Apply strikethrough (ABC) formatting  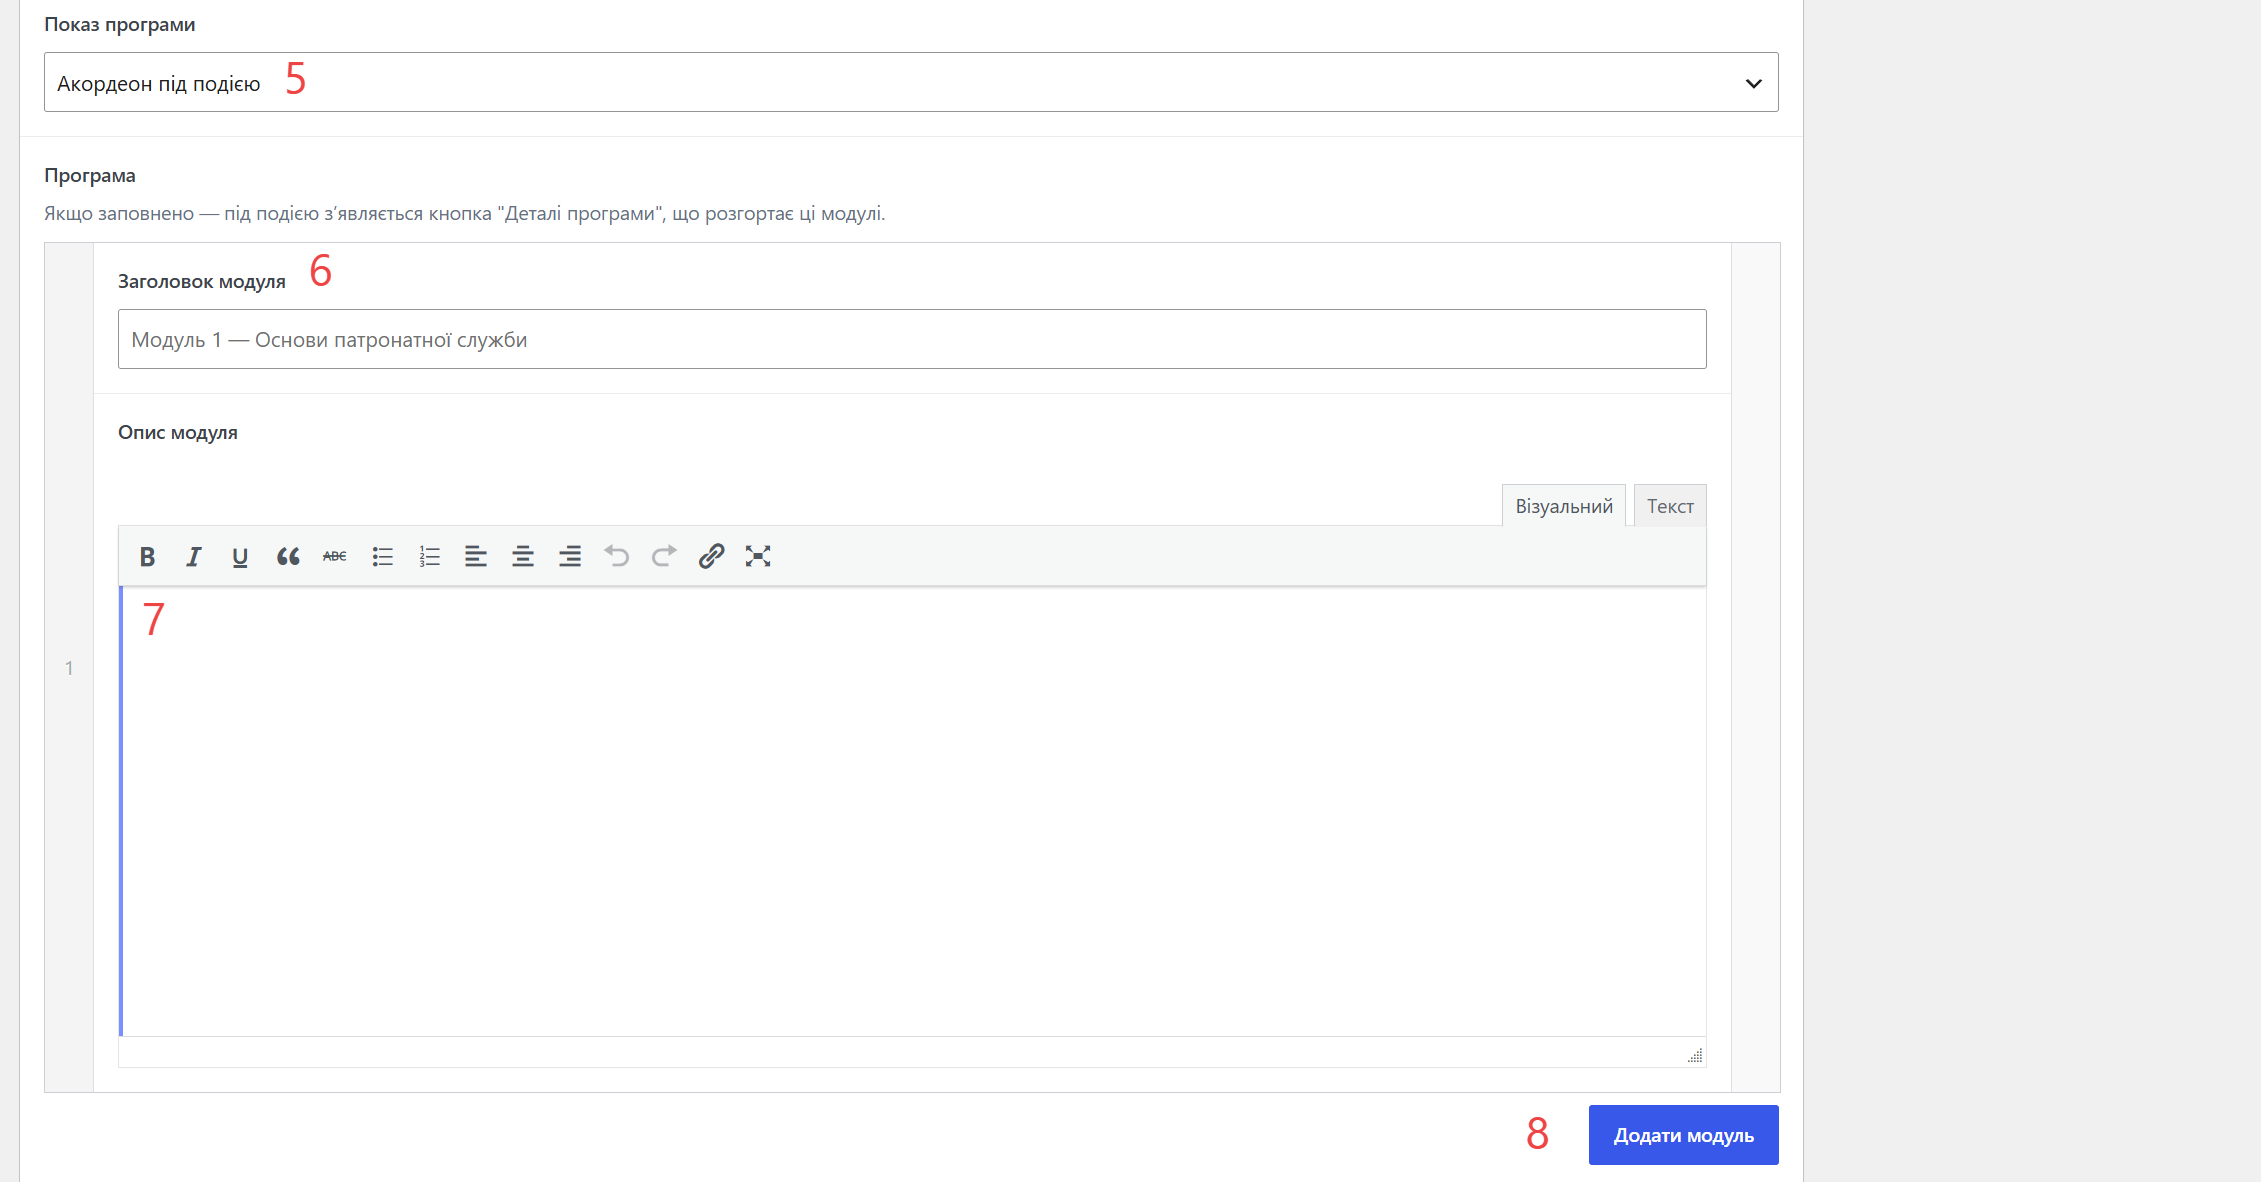[335, 557]
